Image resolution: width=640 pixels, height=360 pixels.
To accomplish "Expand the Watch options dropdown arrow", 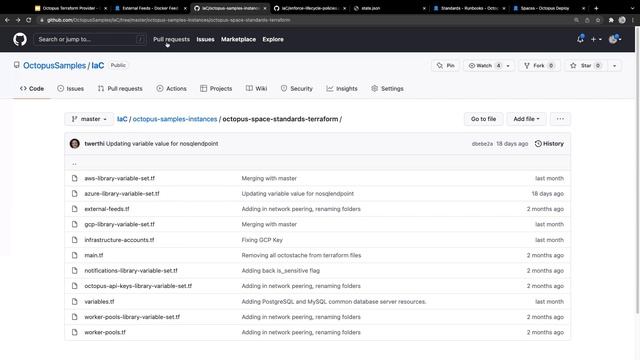I will (509, 65).
